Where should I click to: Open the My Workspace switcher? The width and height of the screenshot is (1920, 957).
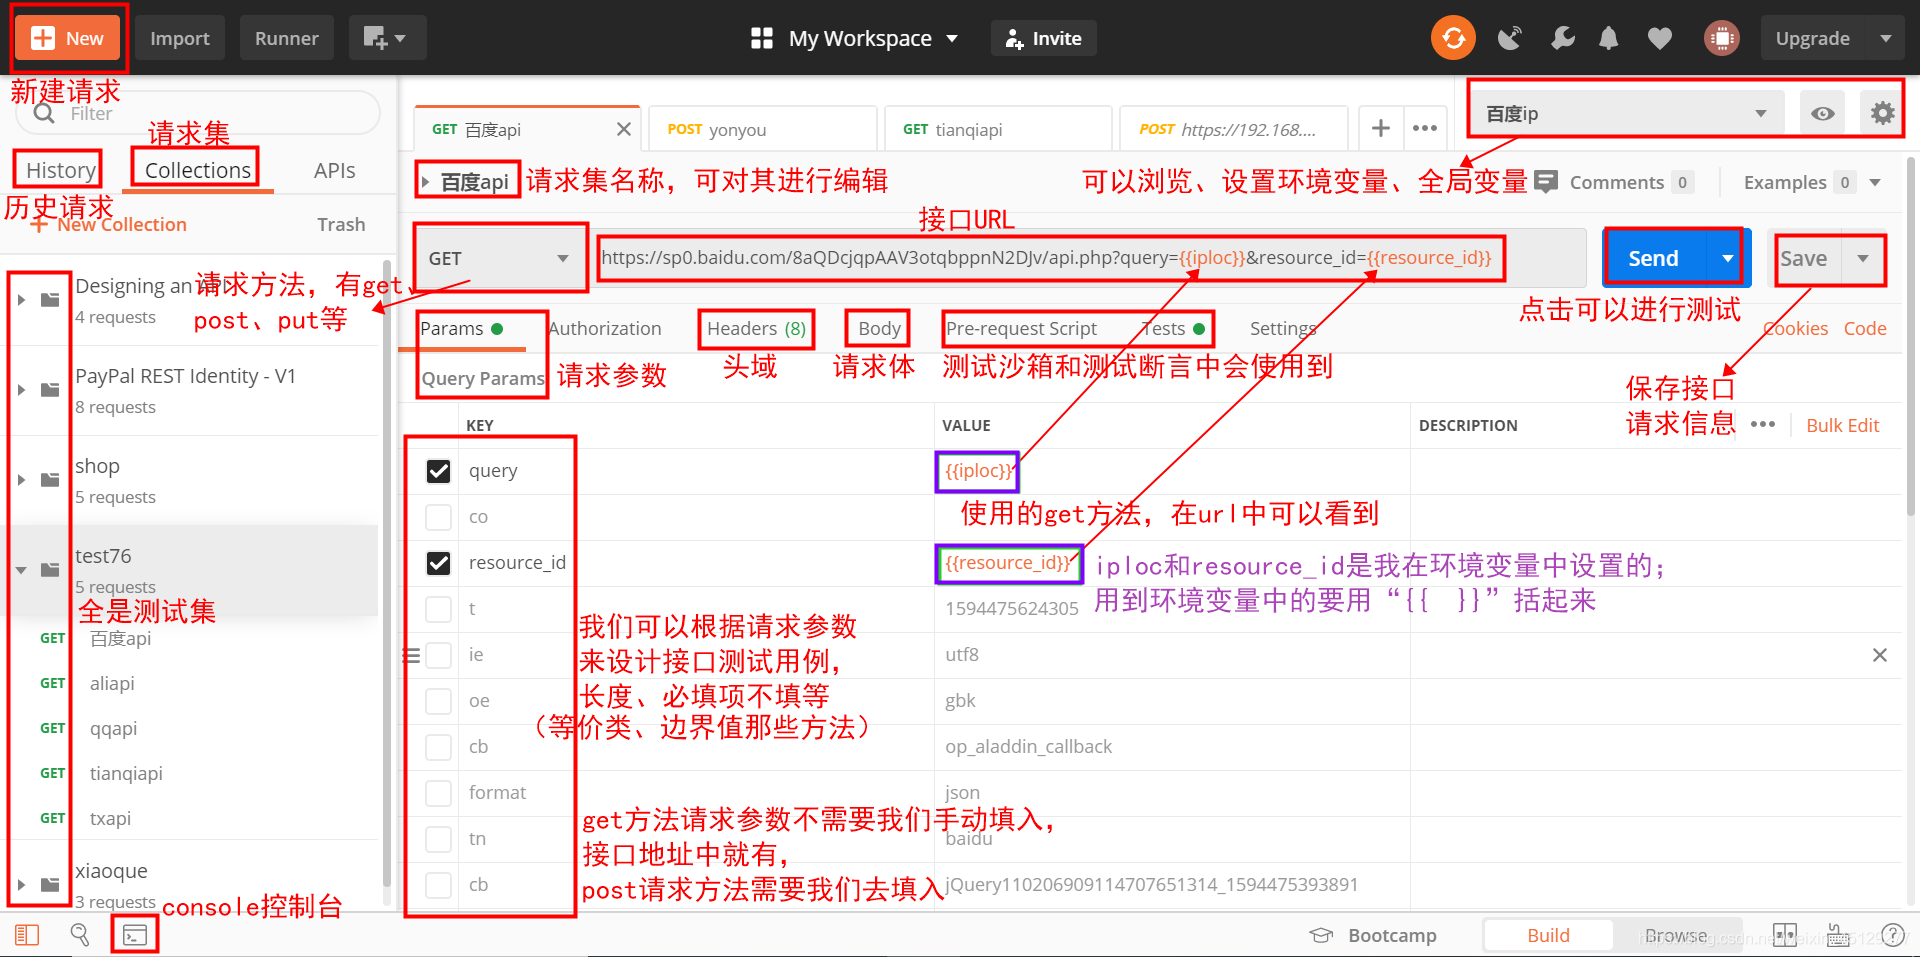tap(854, 38)
